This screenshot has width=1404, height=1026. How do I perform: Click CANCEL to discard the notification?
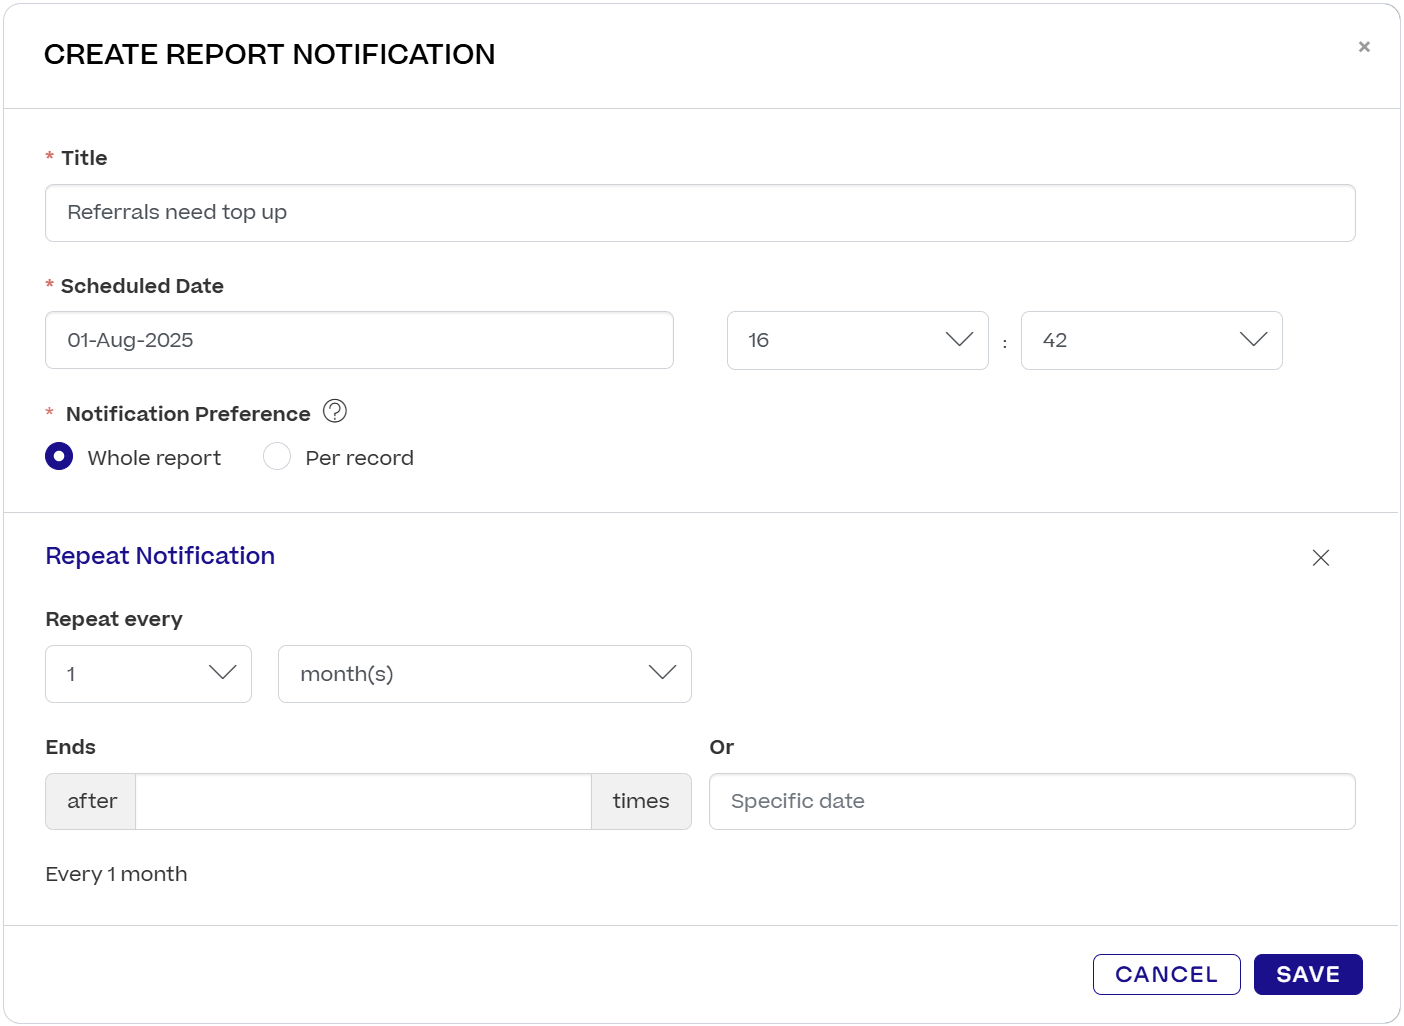pyautogui.click(x=1167, y=974)
